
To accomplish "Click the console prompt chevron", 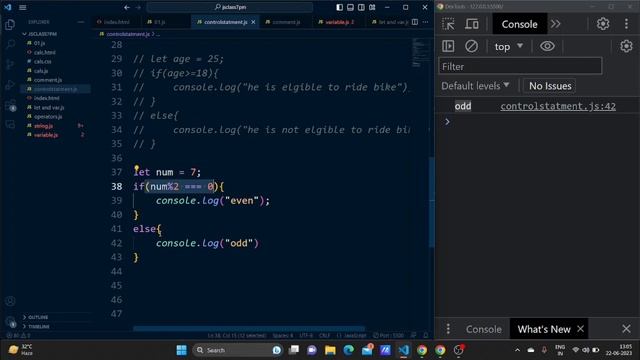I will [447, 122].
